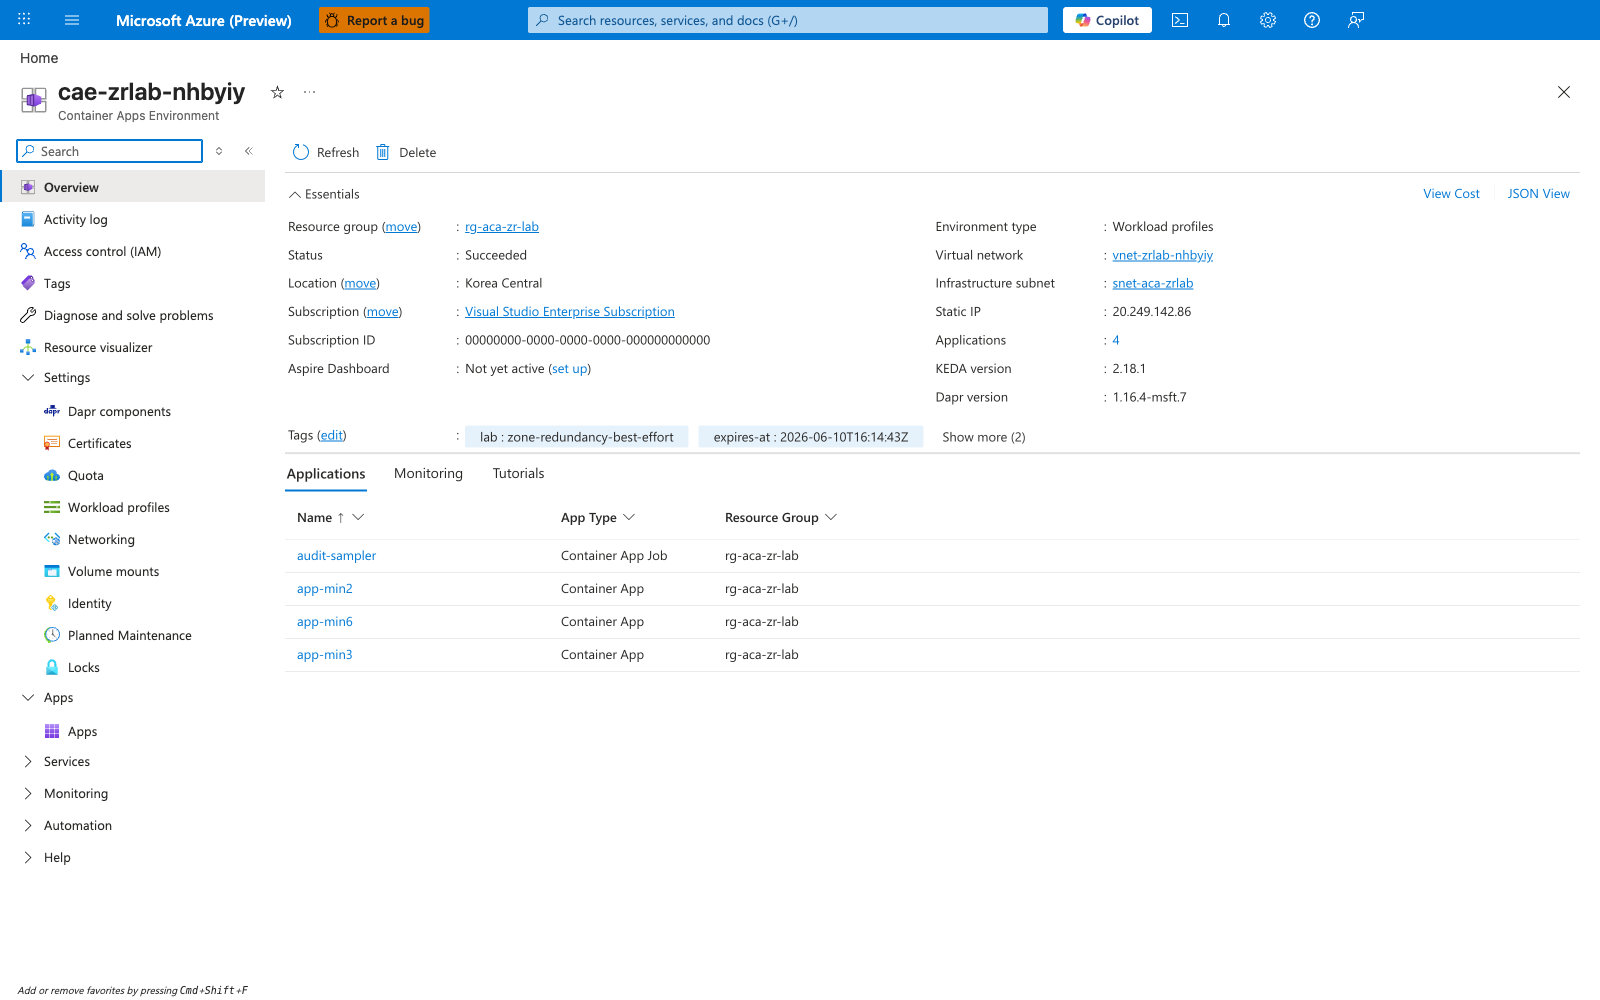
Task: Open the more options ellipsis beside the title
Action: (x=310, y=92)
